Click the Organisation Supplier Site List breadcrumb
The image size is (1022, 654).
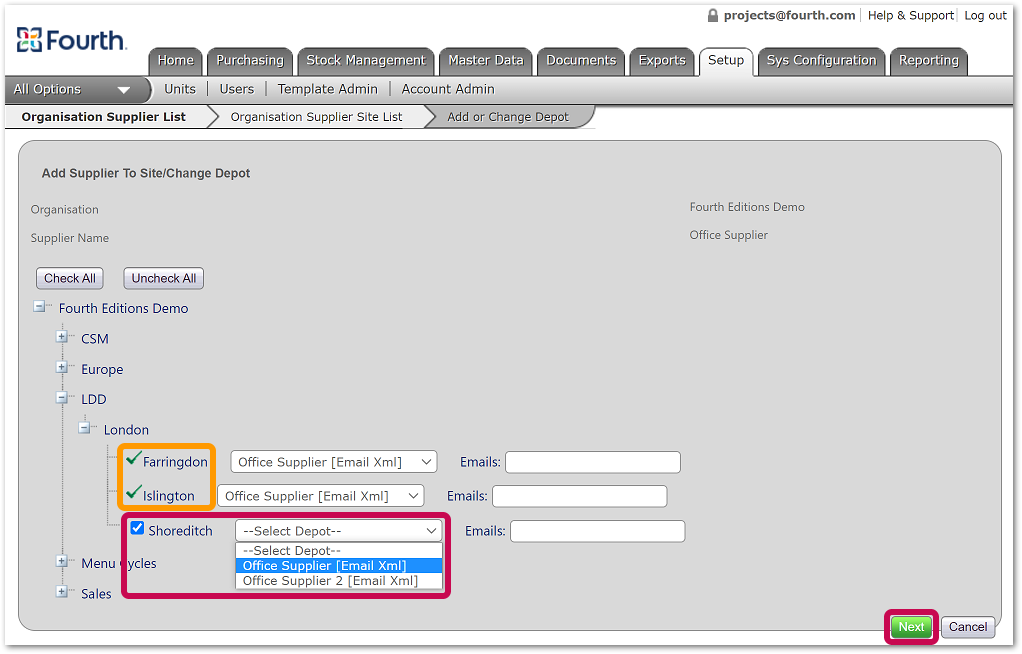[316, 117]
